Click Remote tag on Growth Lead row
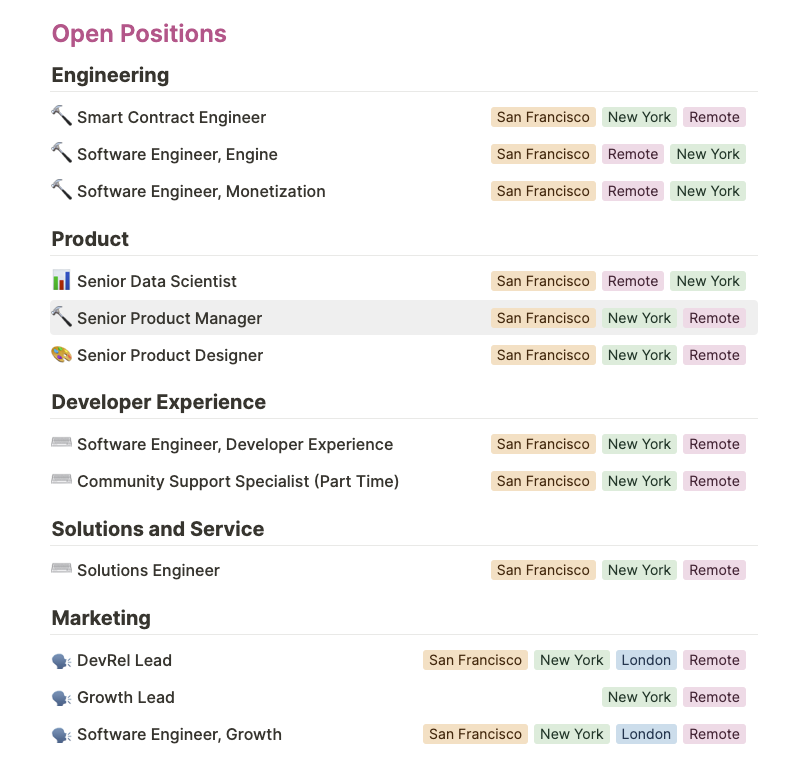Screen dimensions: 797x758 tap(714, 697)
